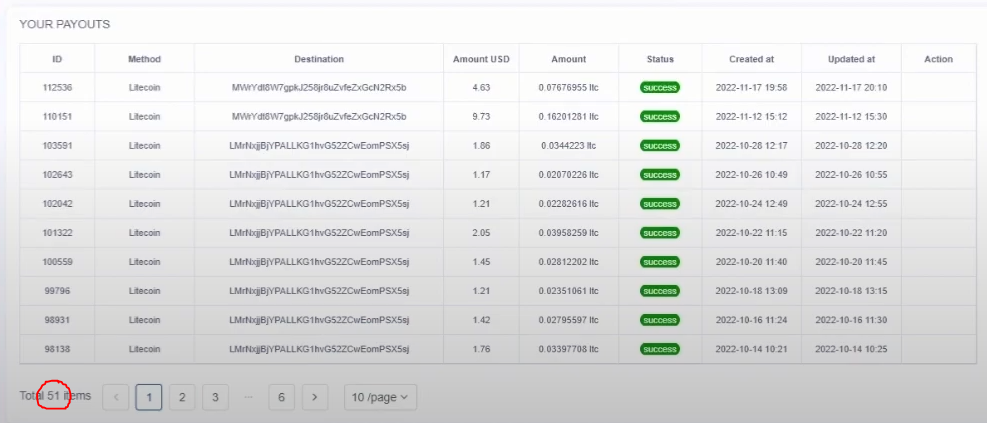Click the success badge for payout 112536
This screenshot has height=423, width=987.
660,87
